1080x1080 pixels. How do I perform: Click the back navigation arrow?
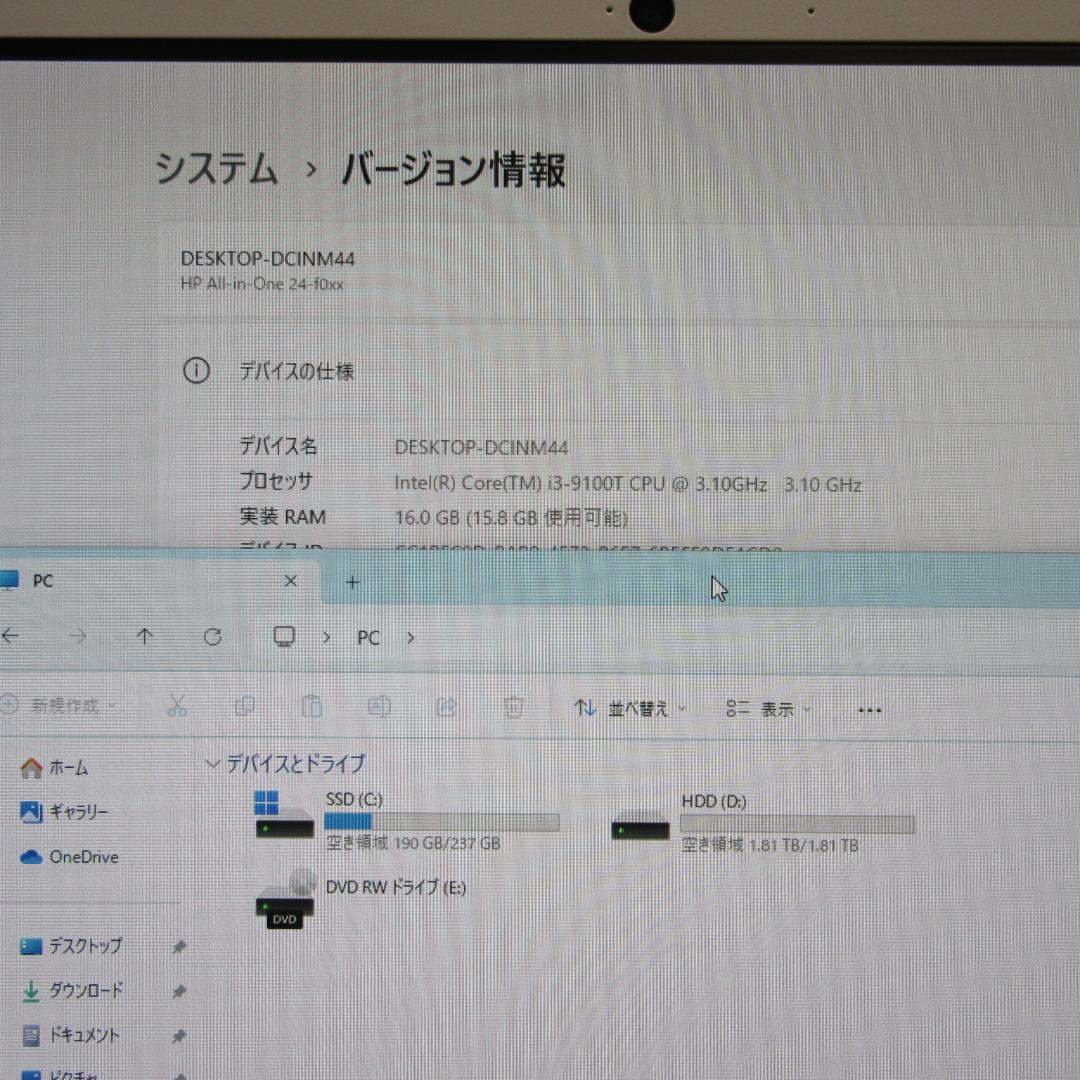(10, 637)
